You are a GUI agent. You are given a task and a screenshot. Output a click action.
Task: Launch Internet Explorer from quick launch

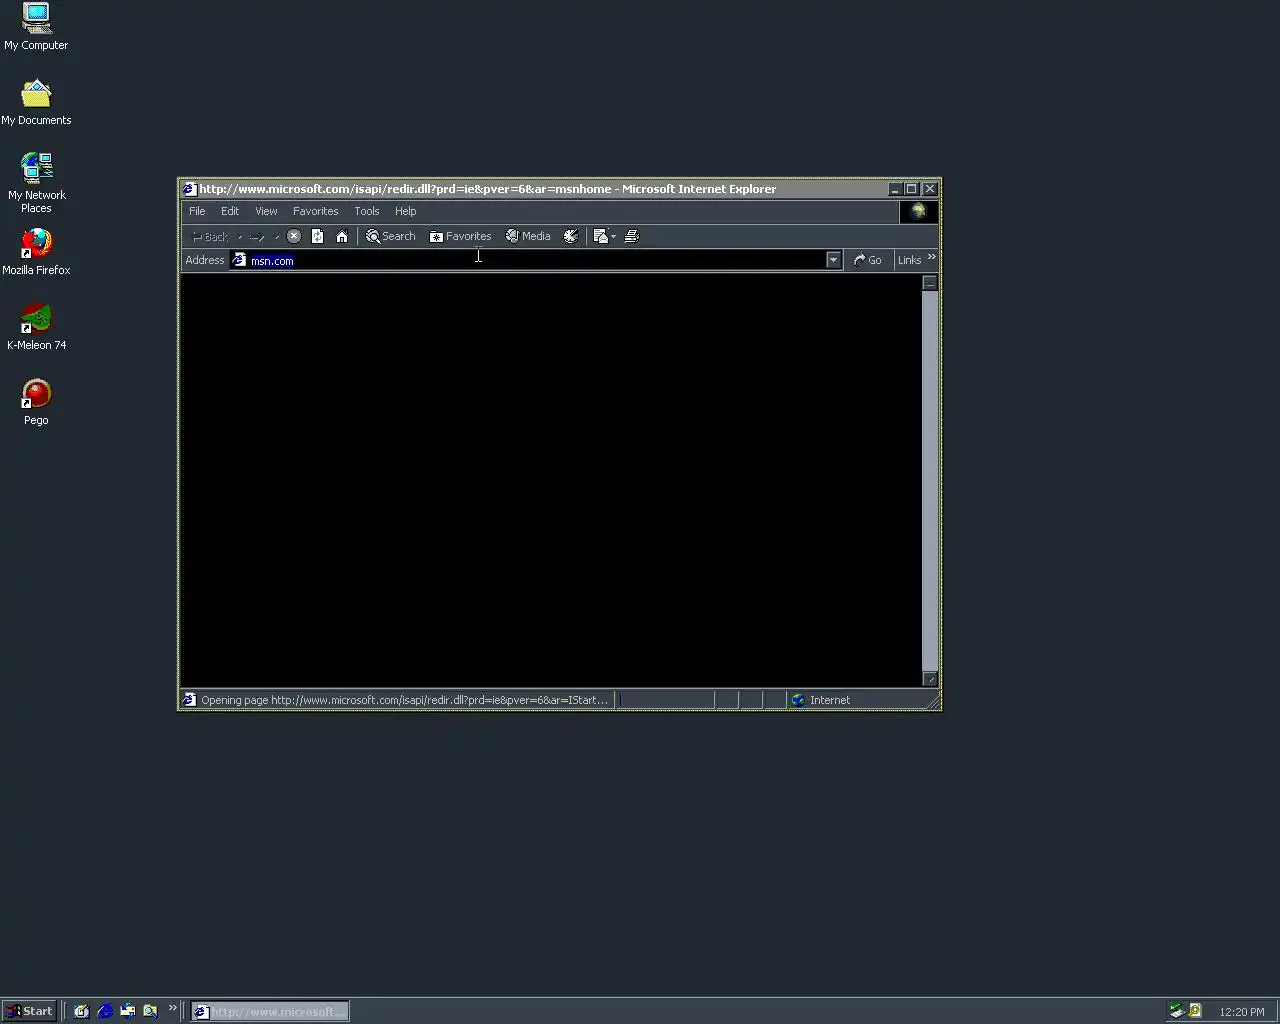pyautogui.click(x=105, y=1011)
